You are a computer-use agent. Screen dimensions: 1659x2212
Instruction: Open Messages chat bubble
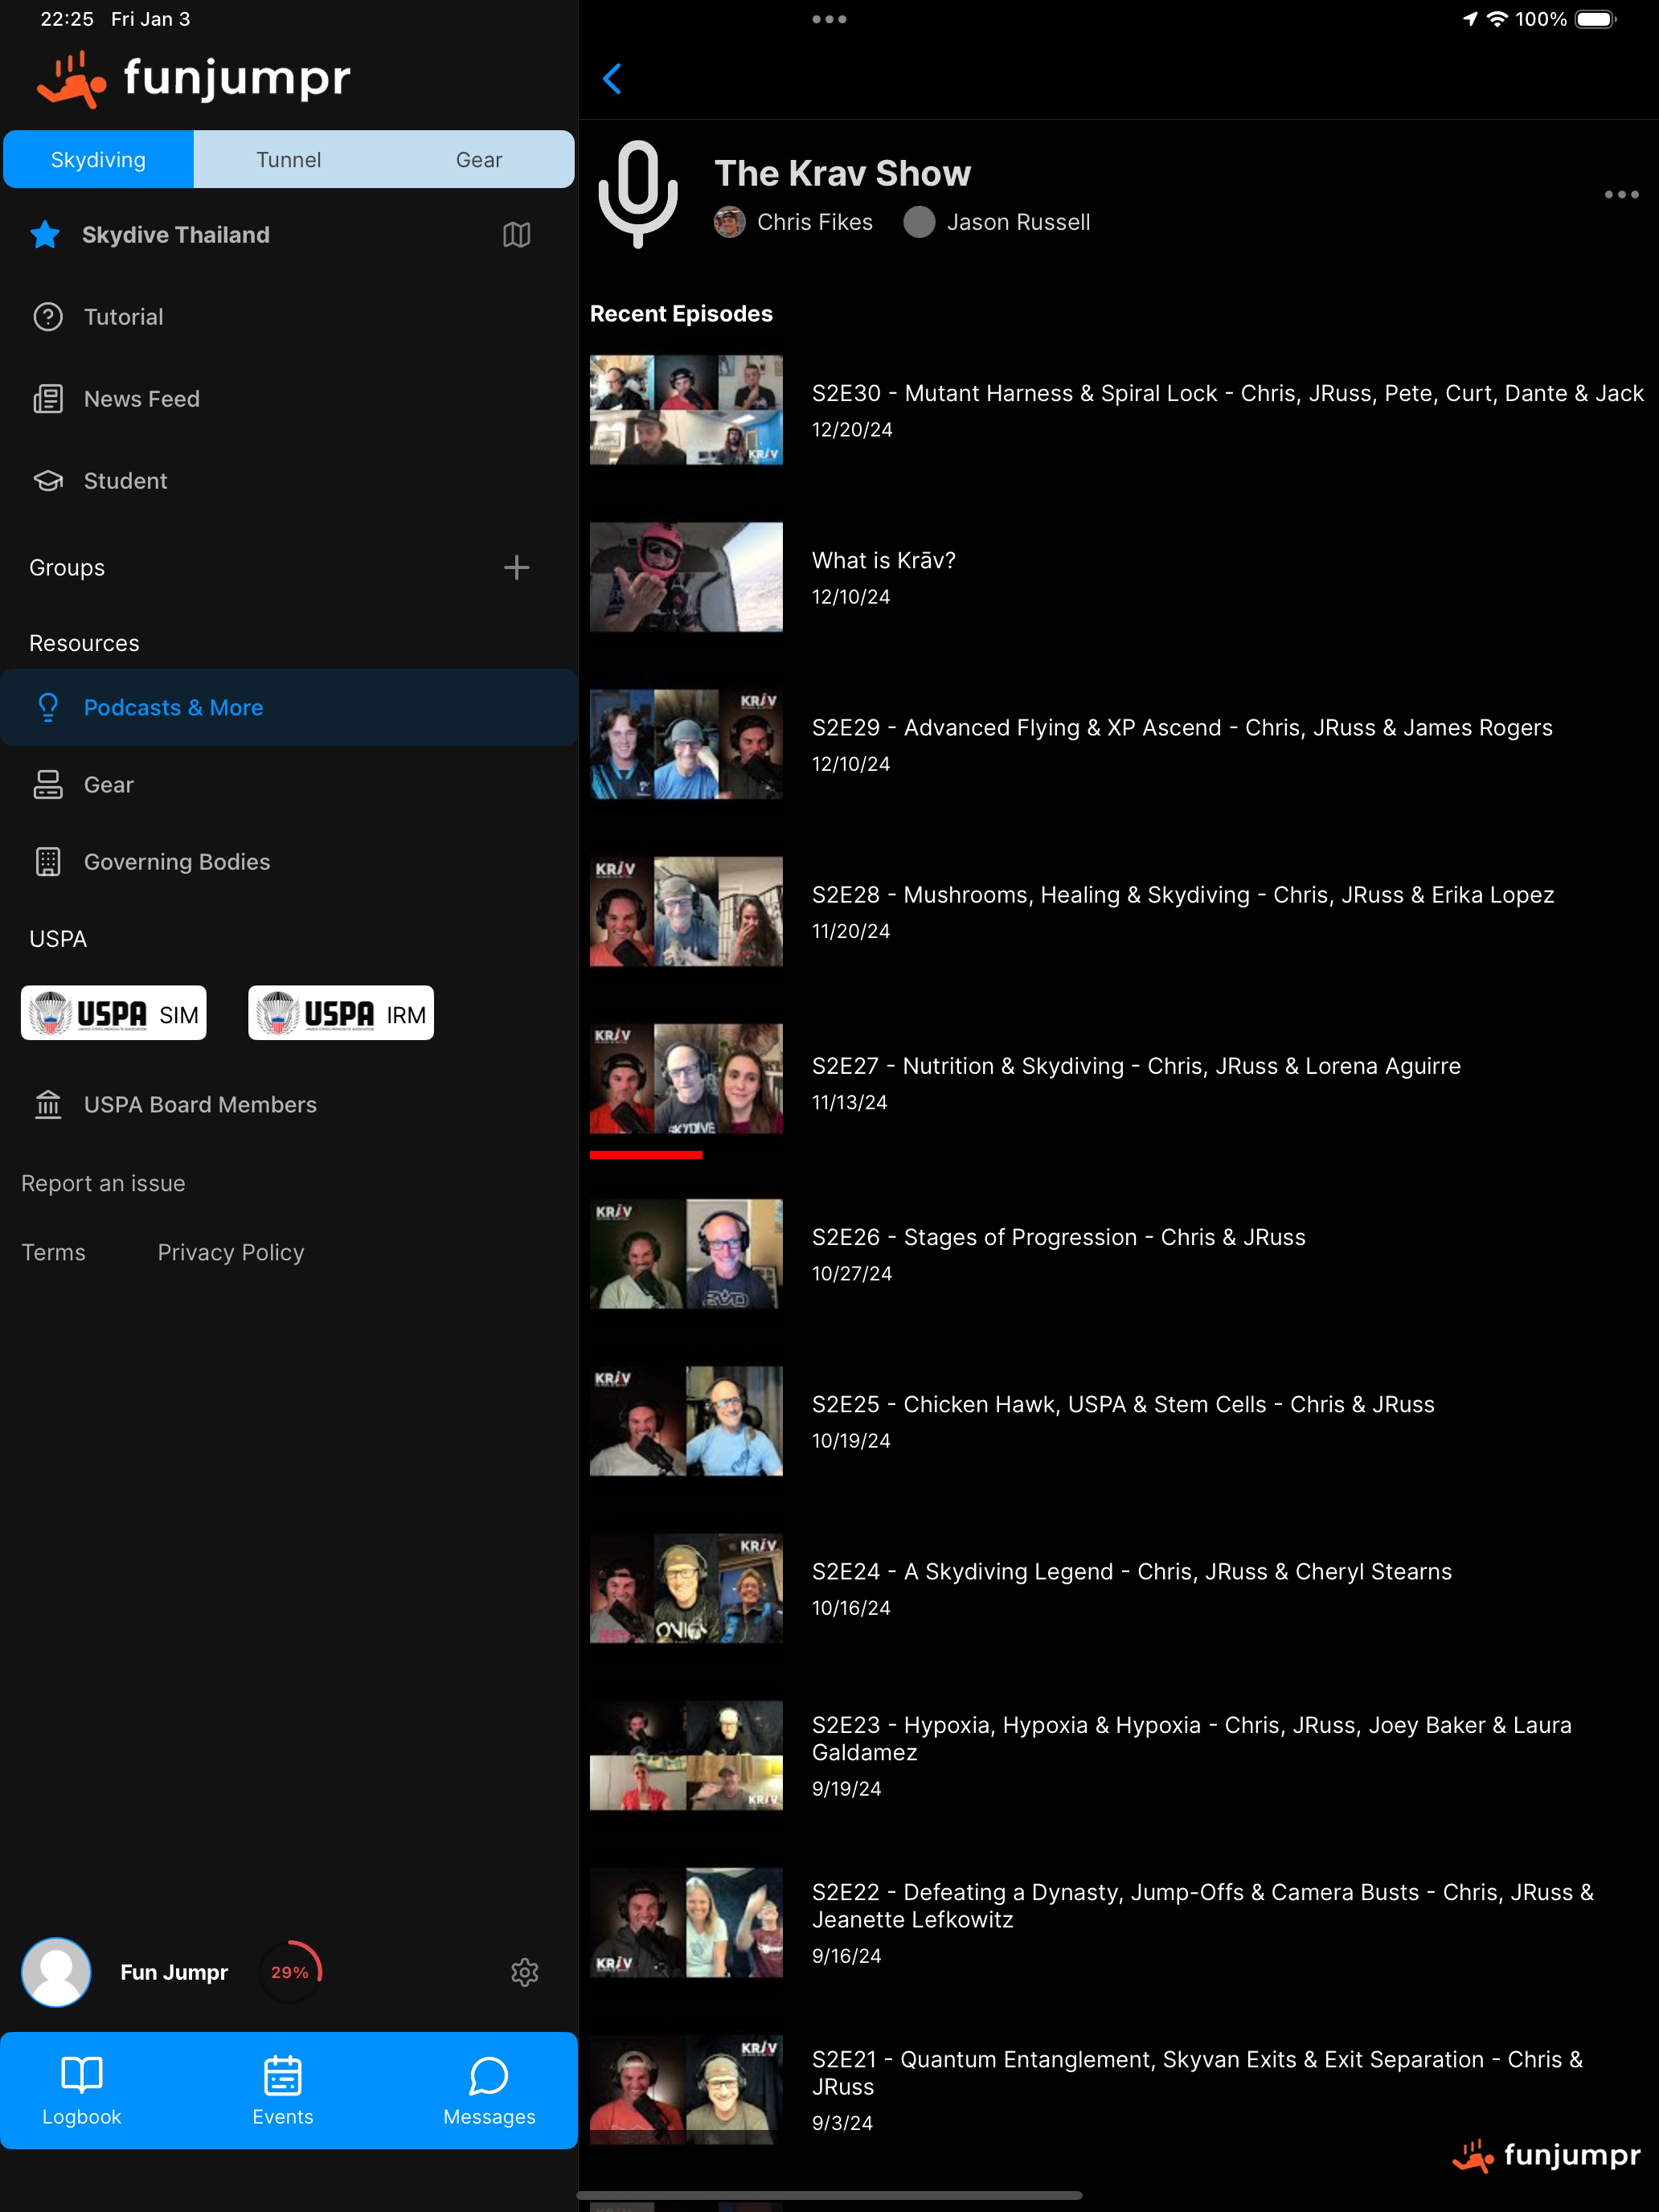point(489,2090)
